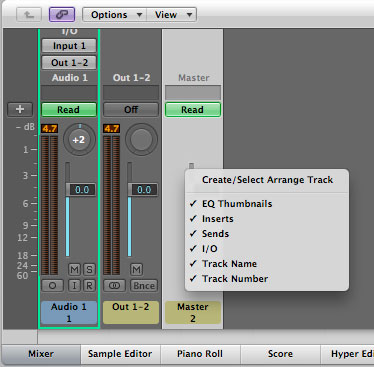Open Audio 1 Read automation mode menu

pos(69,110)
